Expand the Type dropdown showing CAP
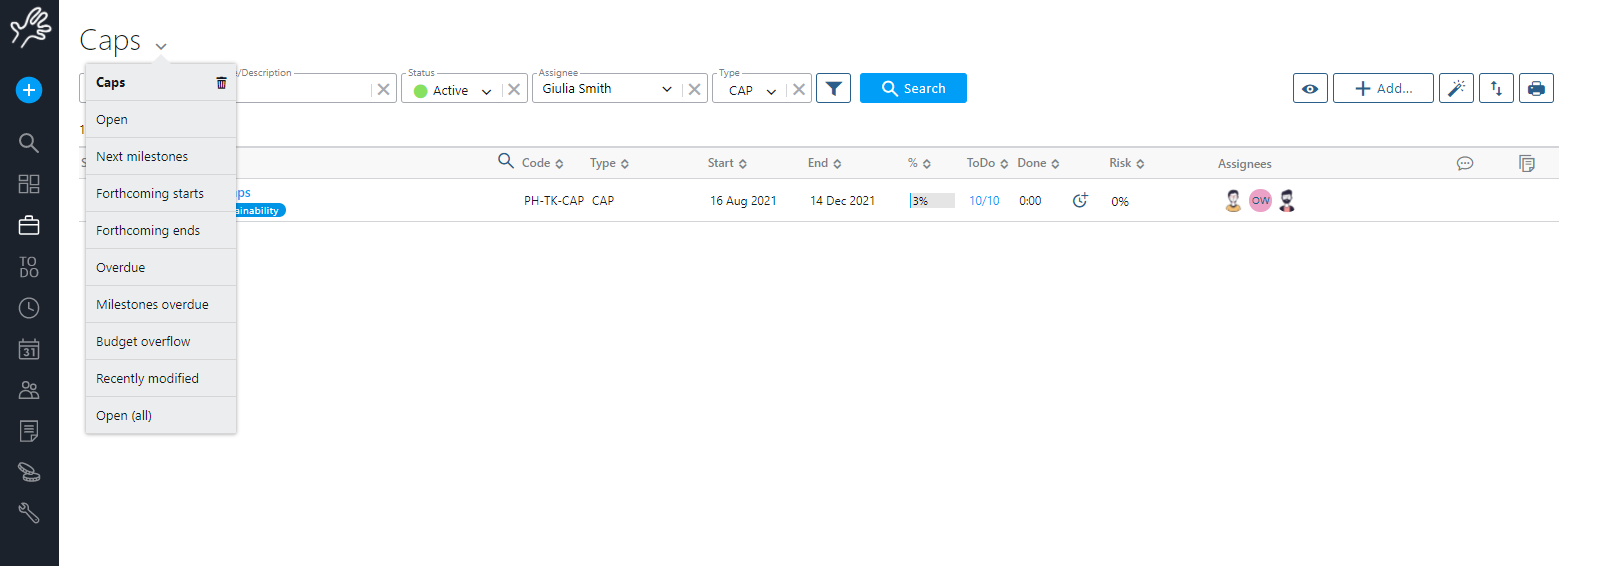 pos(770,91)
